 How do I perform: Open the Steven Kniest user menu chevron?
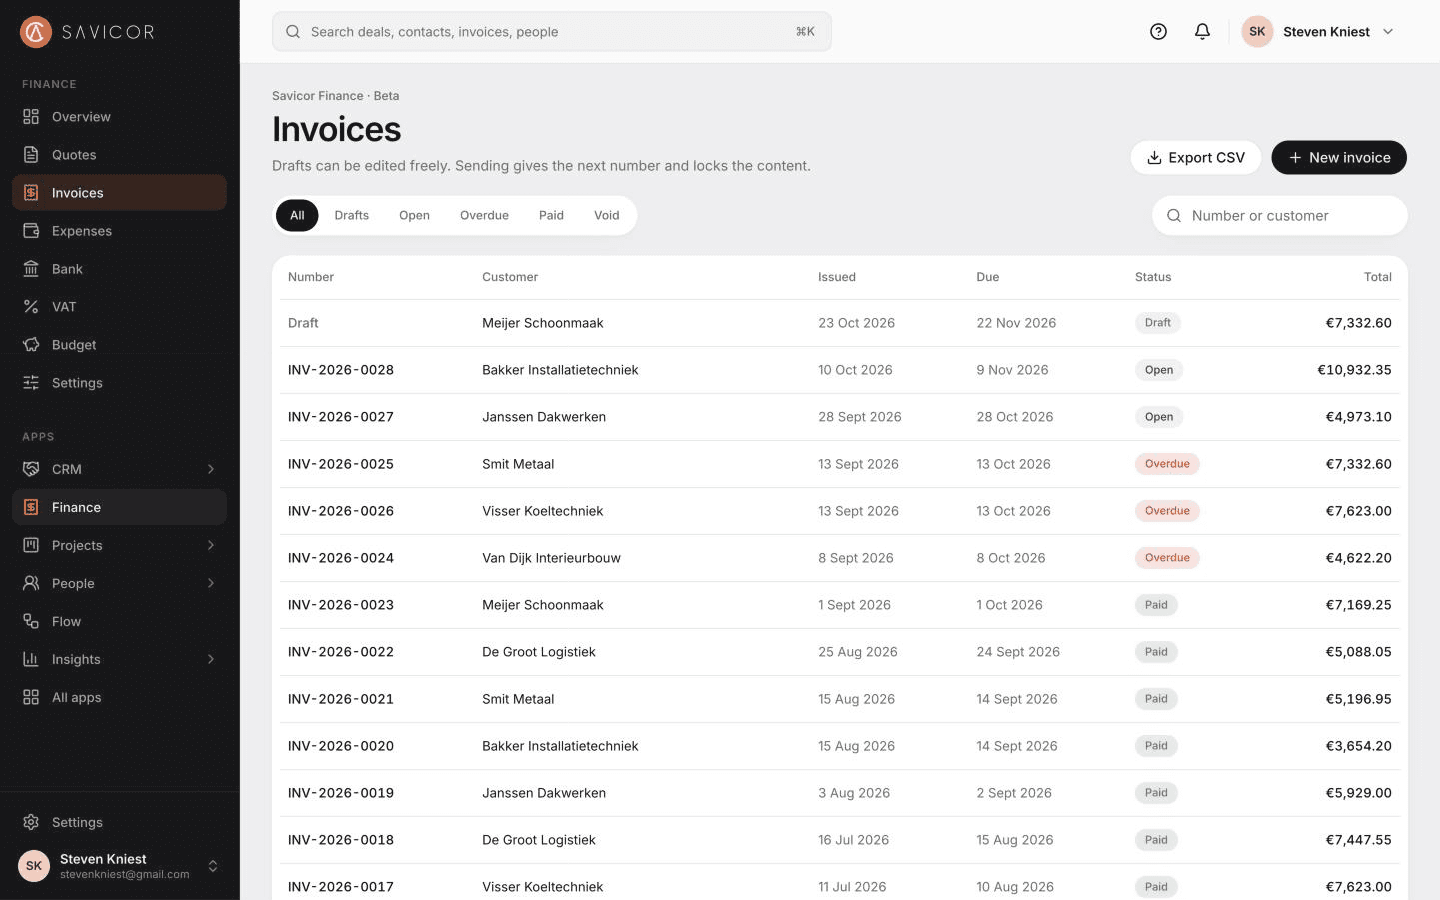pos(1388,32)
